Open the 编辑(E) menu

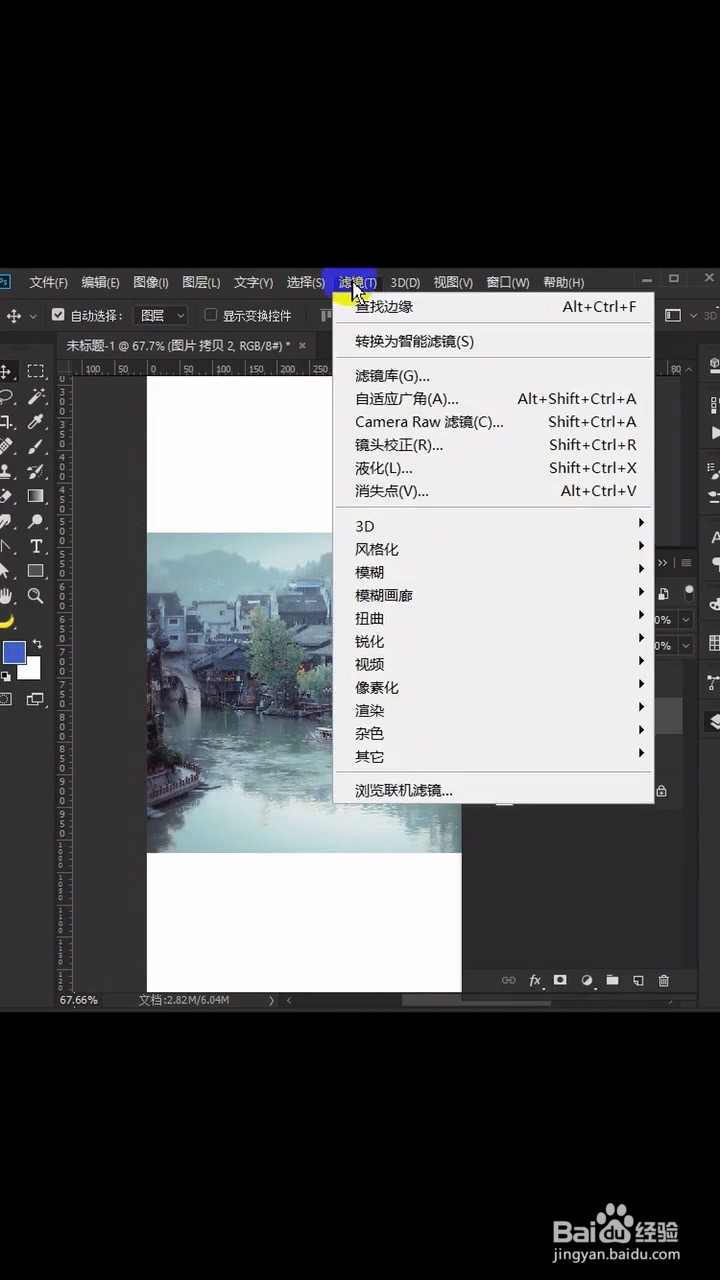click(100, 283)
